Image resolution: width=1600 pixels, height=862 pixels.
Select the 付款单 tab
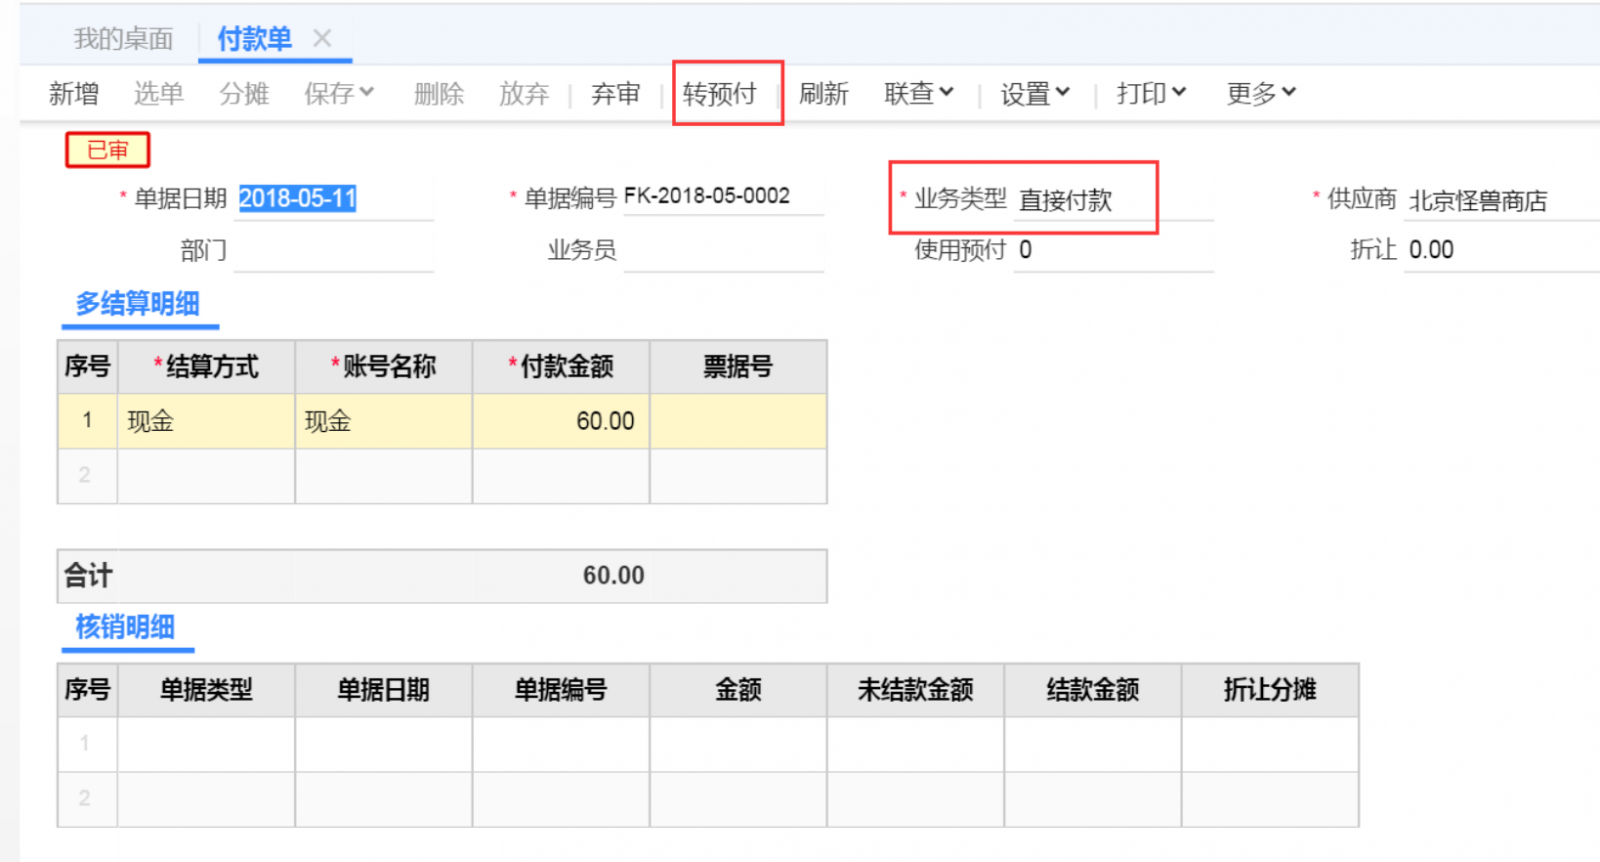[254, 39]
